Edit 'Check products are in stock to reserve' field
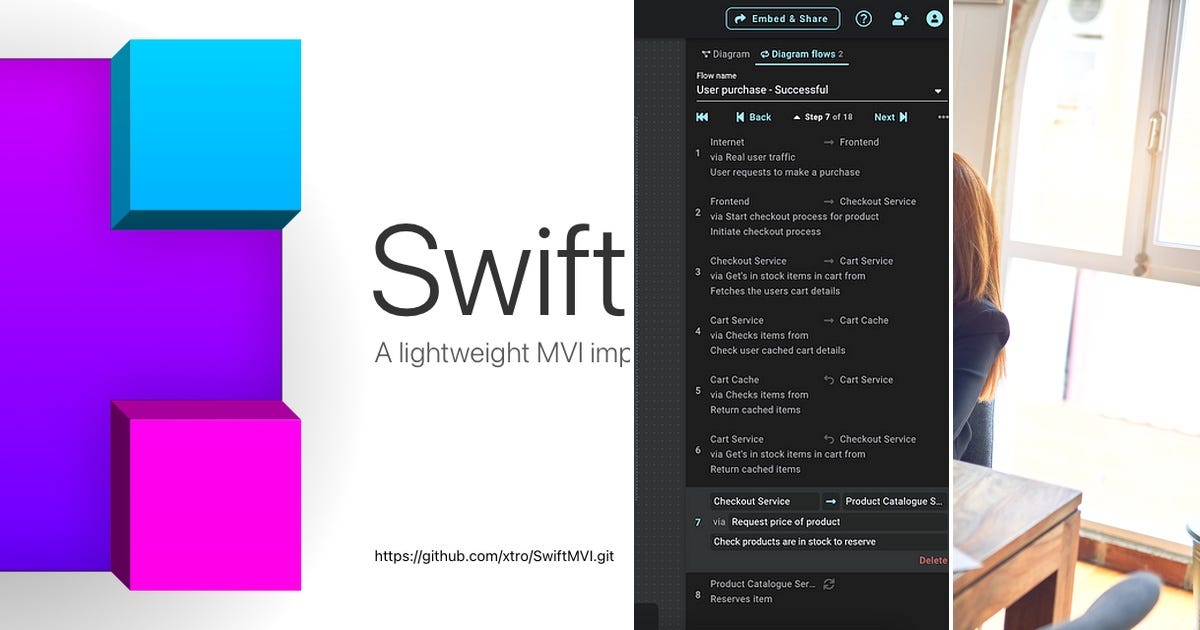The width and height of the screenshot is (1200, 630). click(x=828, y=542)
